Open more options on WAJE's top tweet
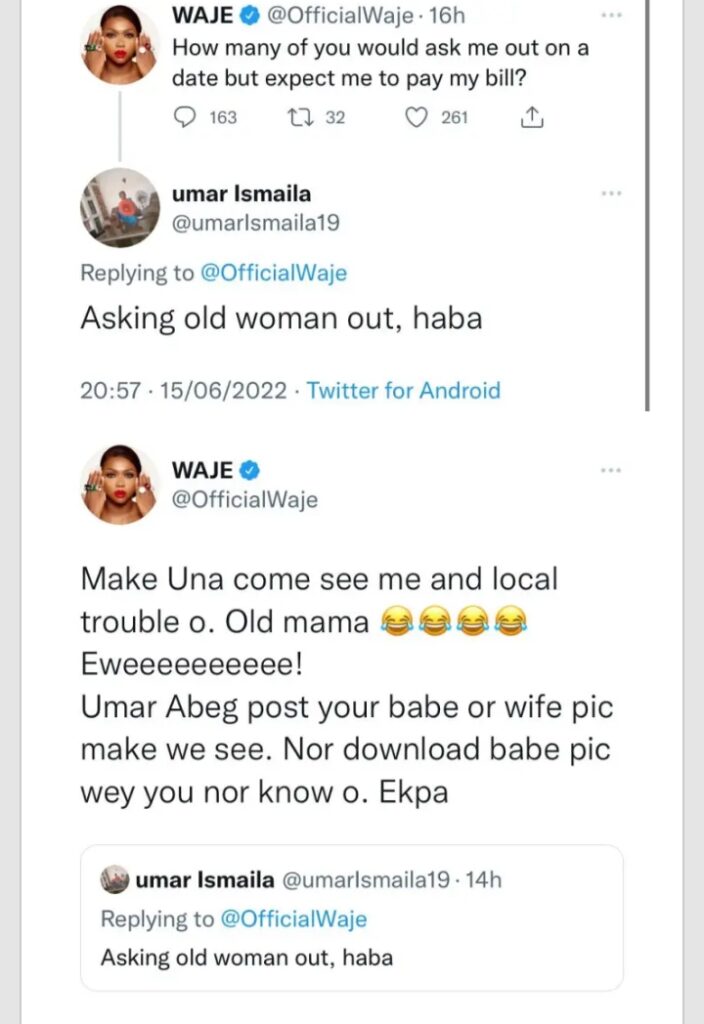This screenshot has height=1024, width=704. [611, 18]
